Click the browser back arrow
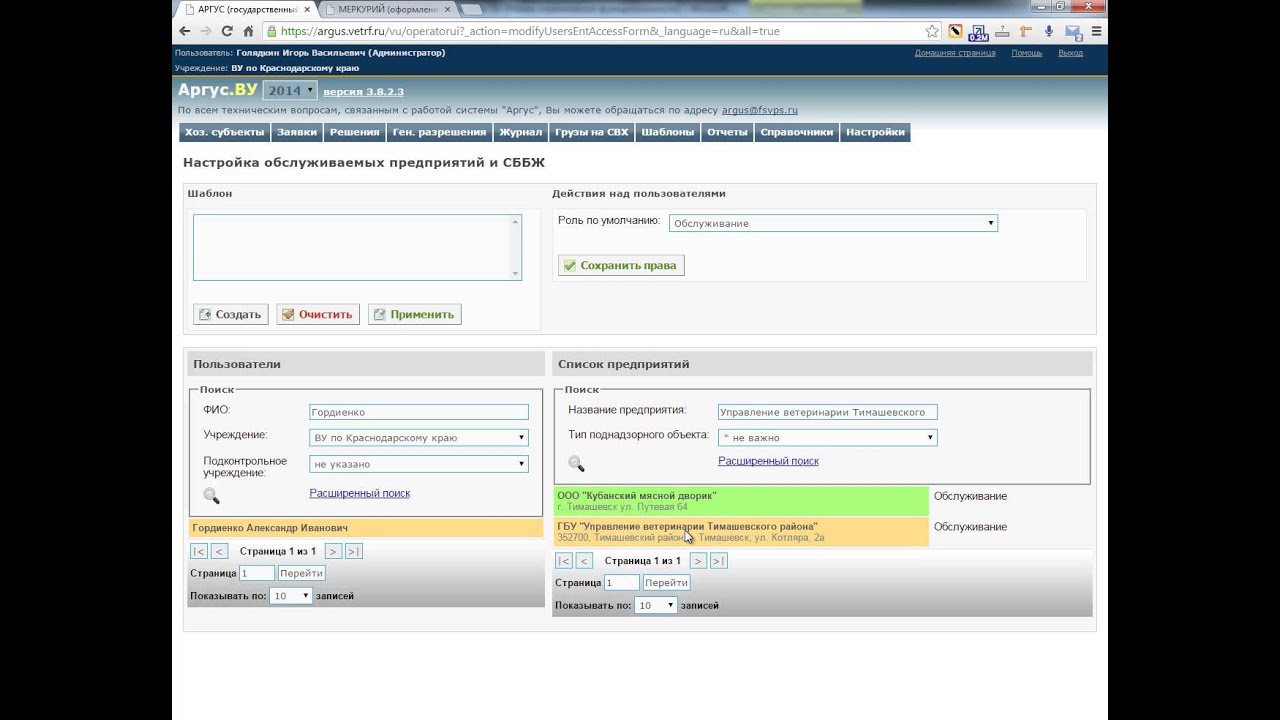1280x720 pixels. (184, 31)
